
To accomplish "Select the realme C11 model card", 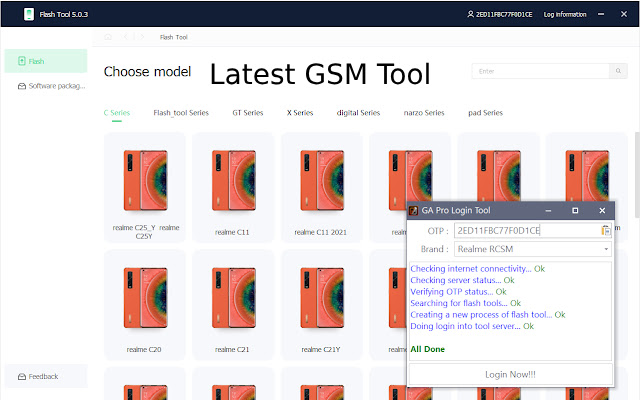I will 233,188.
